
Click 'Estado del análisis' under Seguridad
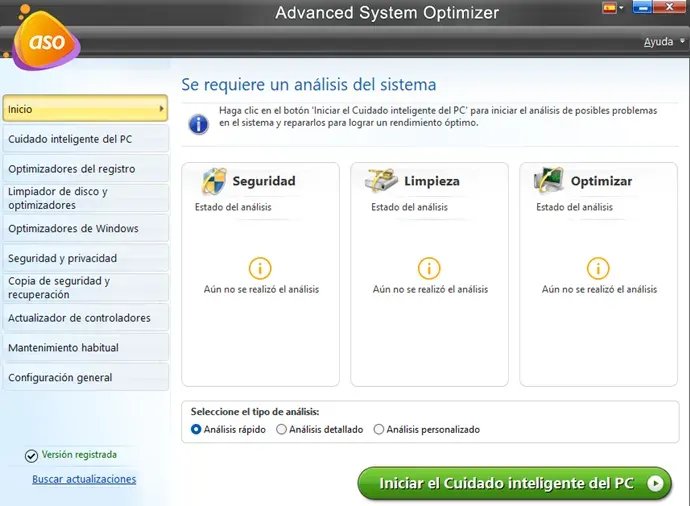point(233,207)
